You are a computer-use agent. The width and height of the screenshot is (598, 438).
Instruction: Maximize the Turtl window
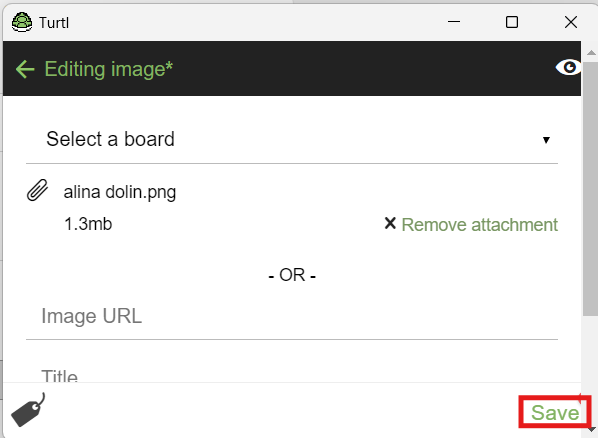(x=512, y=22)
